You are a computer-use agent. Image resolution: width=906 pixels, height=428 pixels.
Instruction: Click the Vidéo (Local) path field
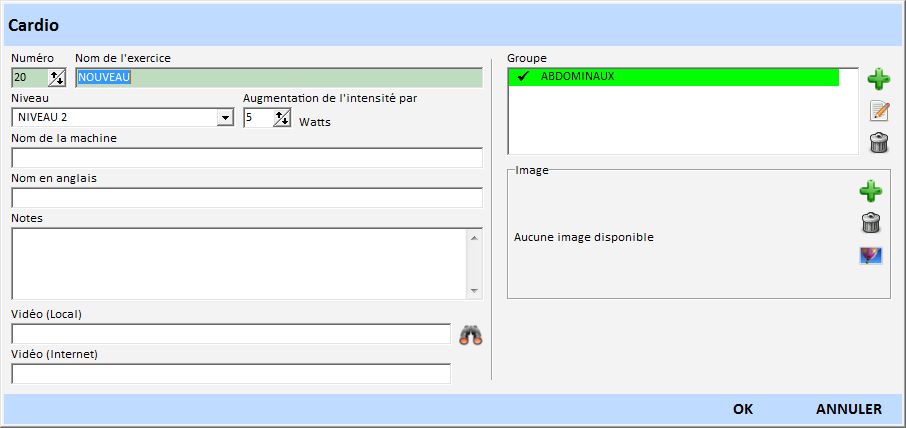pyautogui.click(x=230, y=334)
